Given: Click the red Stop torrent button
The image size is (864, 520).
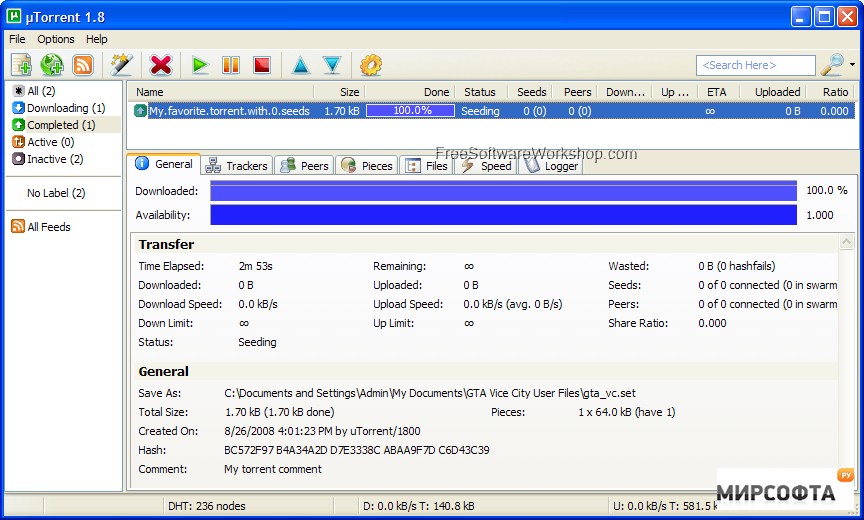Looking at the screenshot, I should (x=262, y=65).
